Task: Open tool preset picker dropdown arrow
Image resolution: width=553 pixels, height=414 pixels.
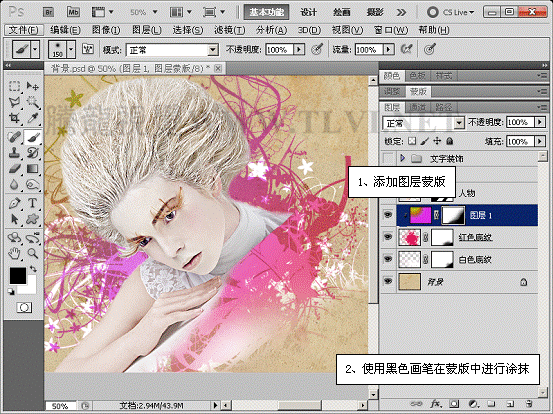Action: pyautogui.click(x=35, y=49)
